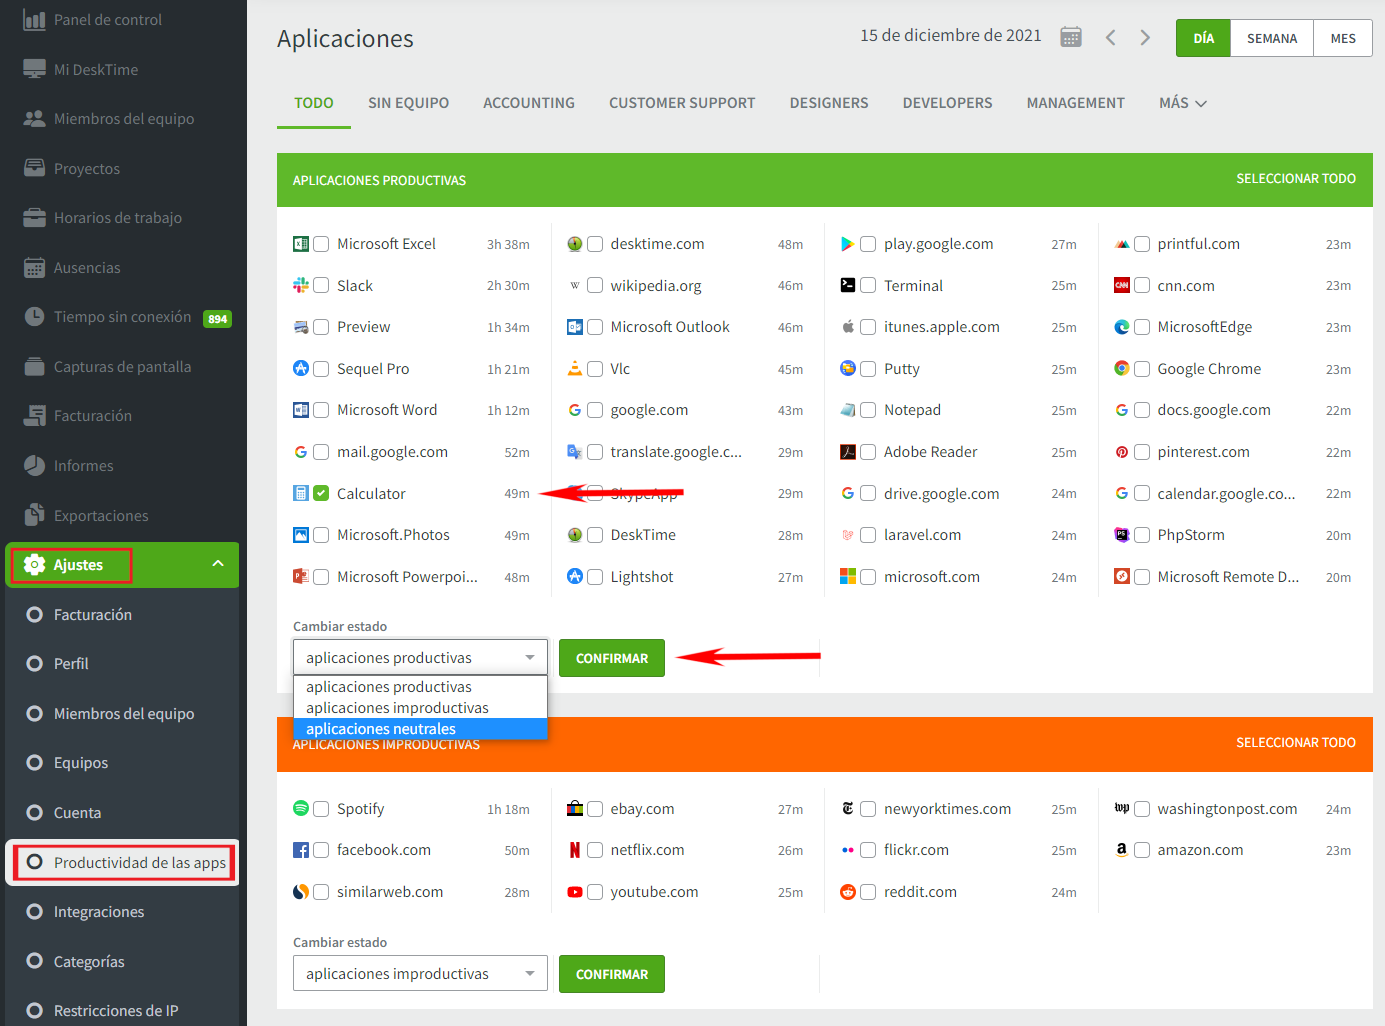Screen dimensions: 1385x1026
Task: Click the cnn.com site icon
Action: point(1122,285)
